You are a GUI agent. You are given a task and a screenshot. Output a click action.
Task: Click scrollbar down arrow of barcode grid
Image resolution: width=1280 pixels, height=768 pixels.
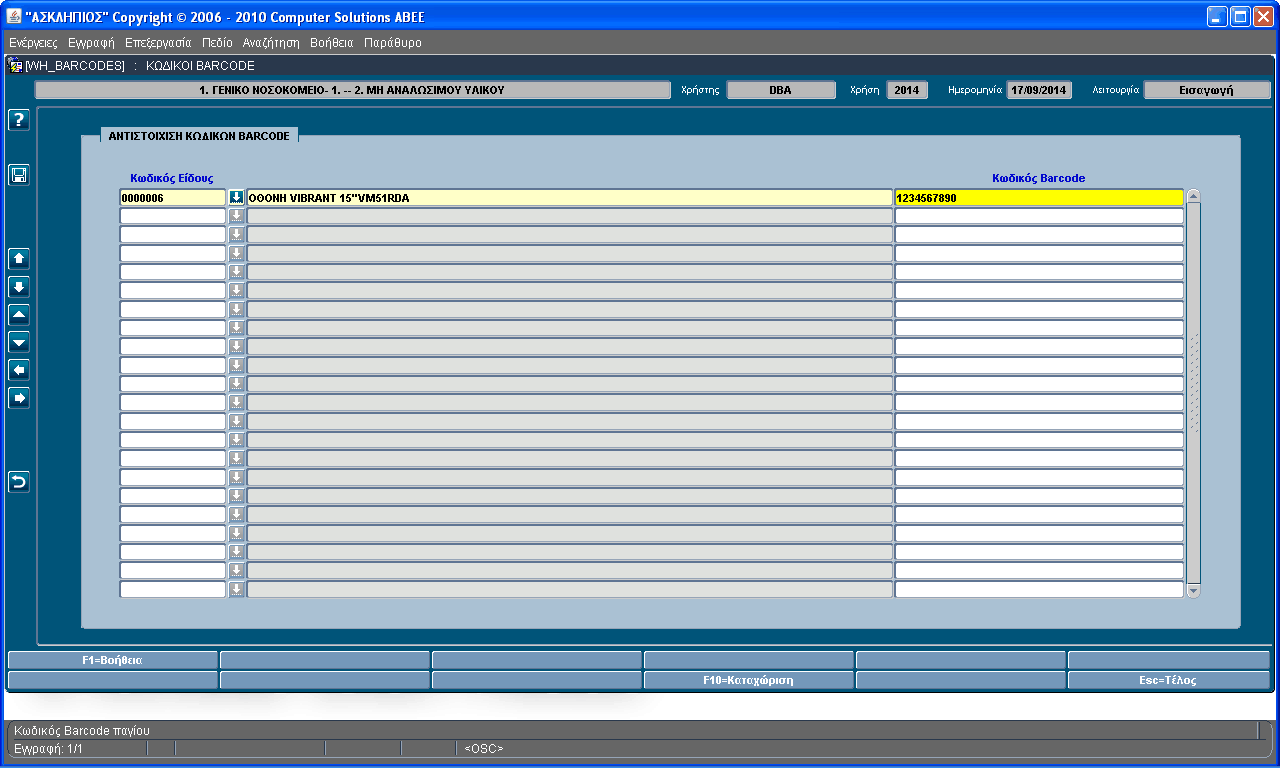coord(1192,592)
